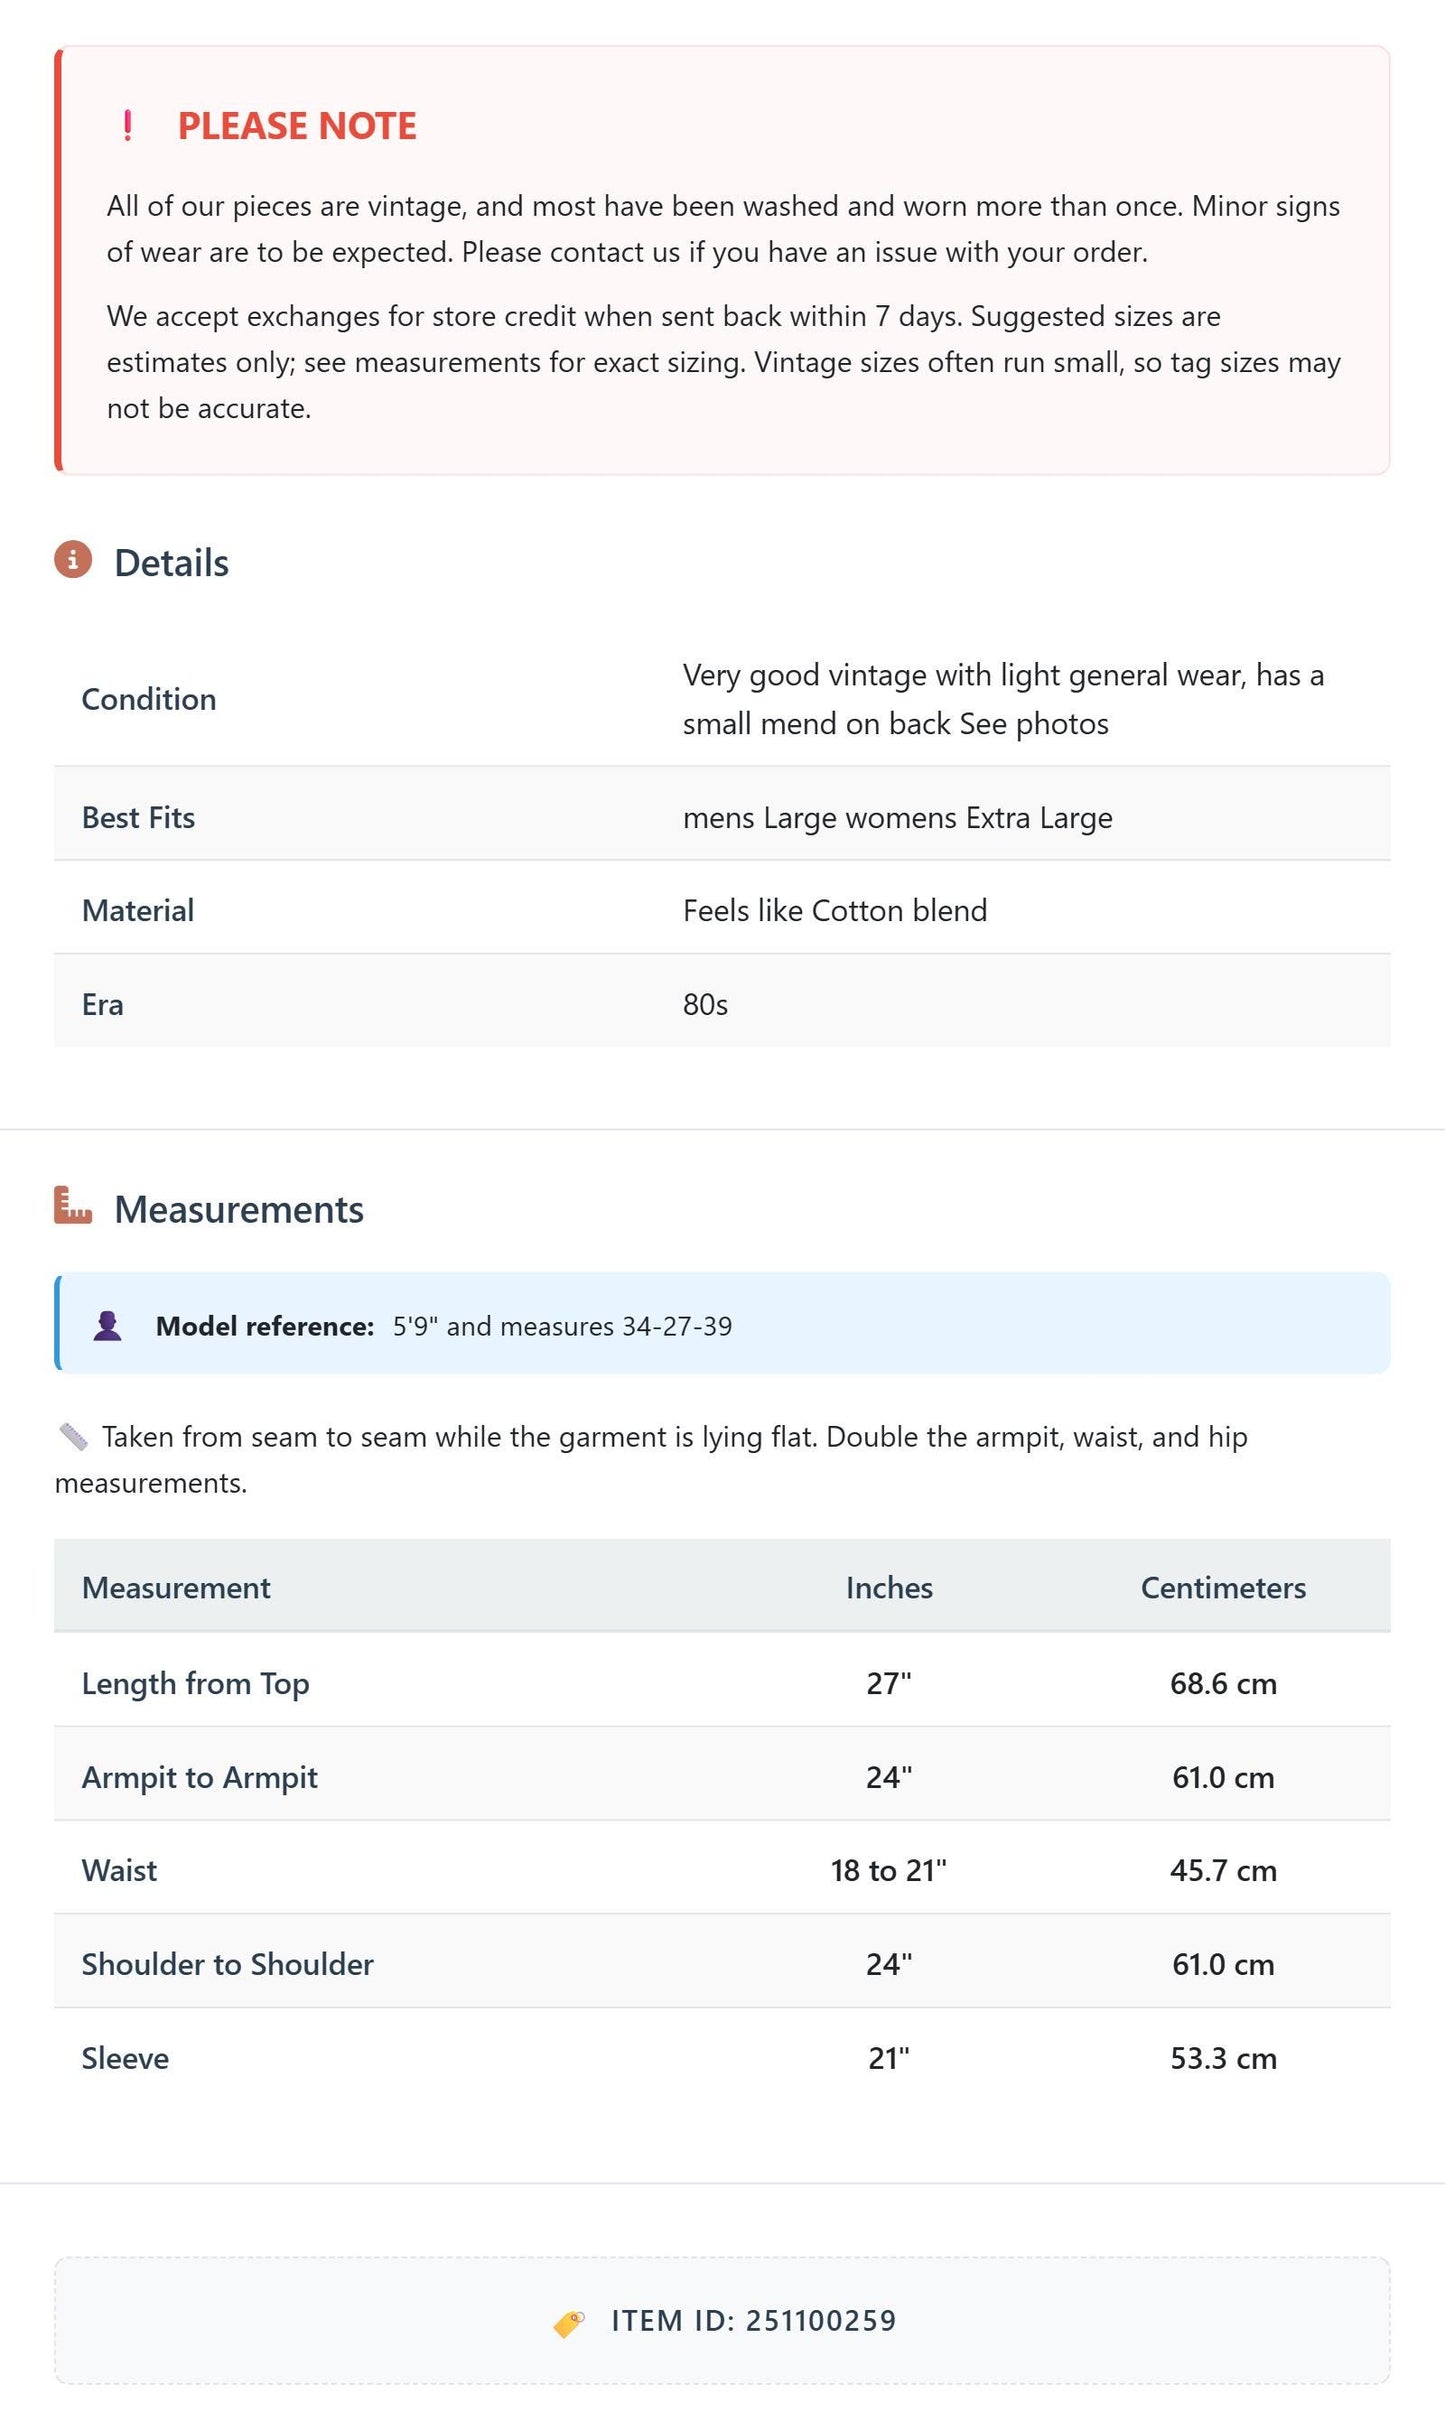The height and width of the screenshot is (2431, 1445).
Task: Click the Sleeve row label
Action: point(125,2059)
